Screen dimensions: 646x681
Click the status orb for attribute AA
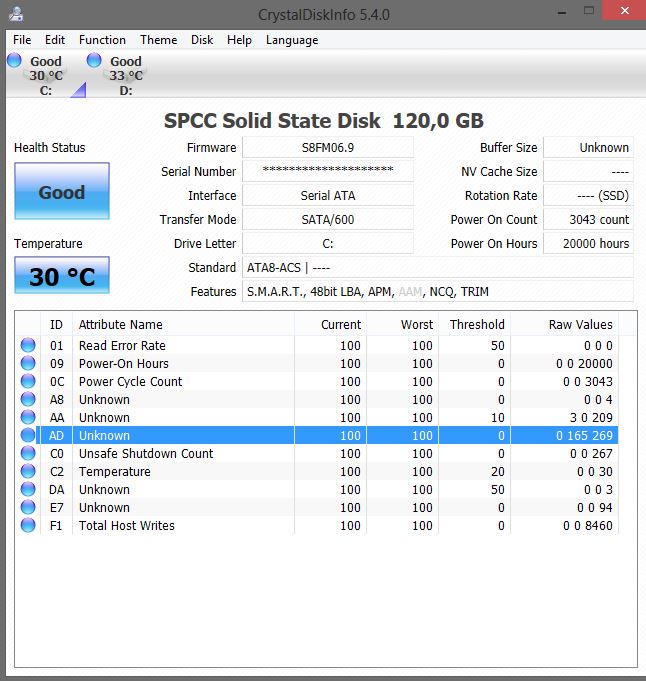28,417
